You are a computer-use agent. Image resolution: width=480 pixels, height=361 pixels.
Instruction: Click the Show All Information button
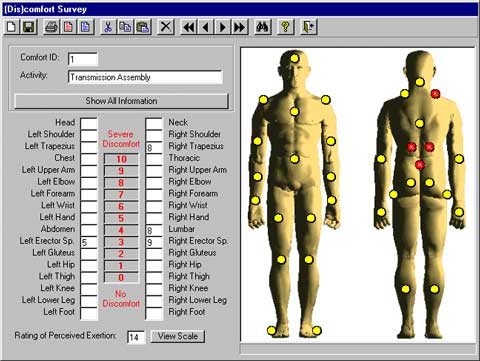coord(121,101)
